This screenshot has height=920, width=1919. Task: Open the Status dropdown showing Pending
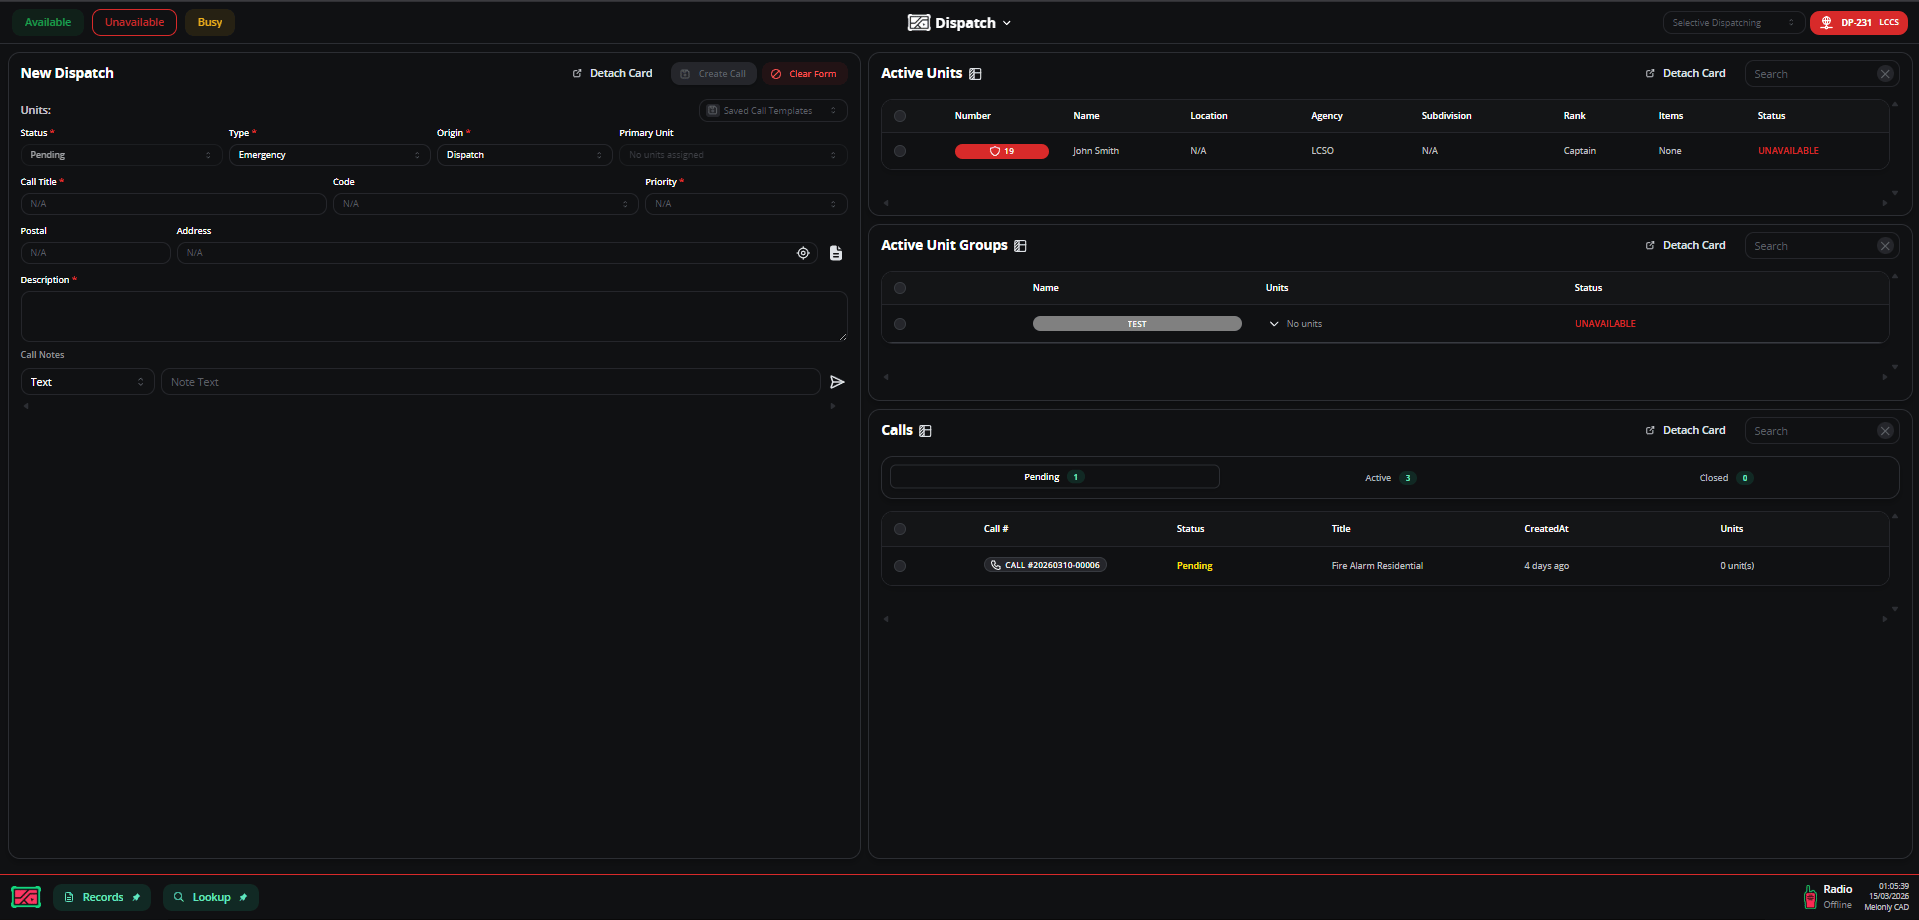click(121, 155)
